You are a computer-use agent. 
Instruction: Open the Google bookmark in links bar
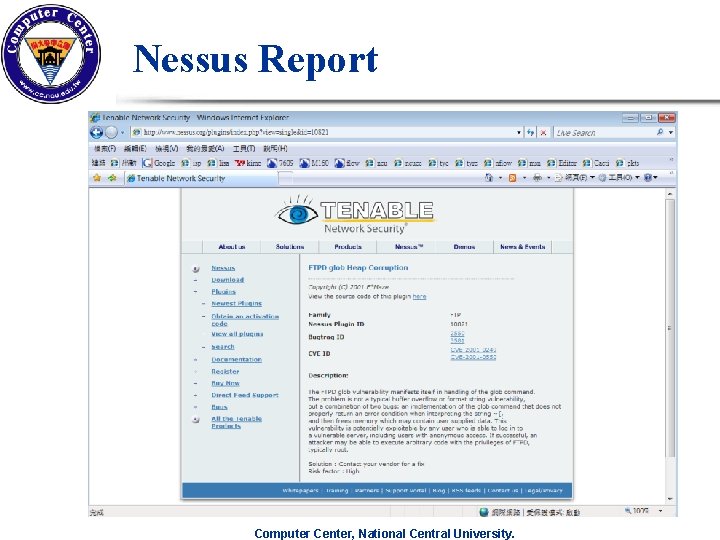coord(159,163)
